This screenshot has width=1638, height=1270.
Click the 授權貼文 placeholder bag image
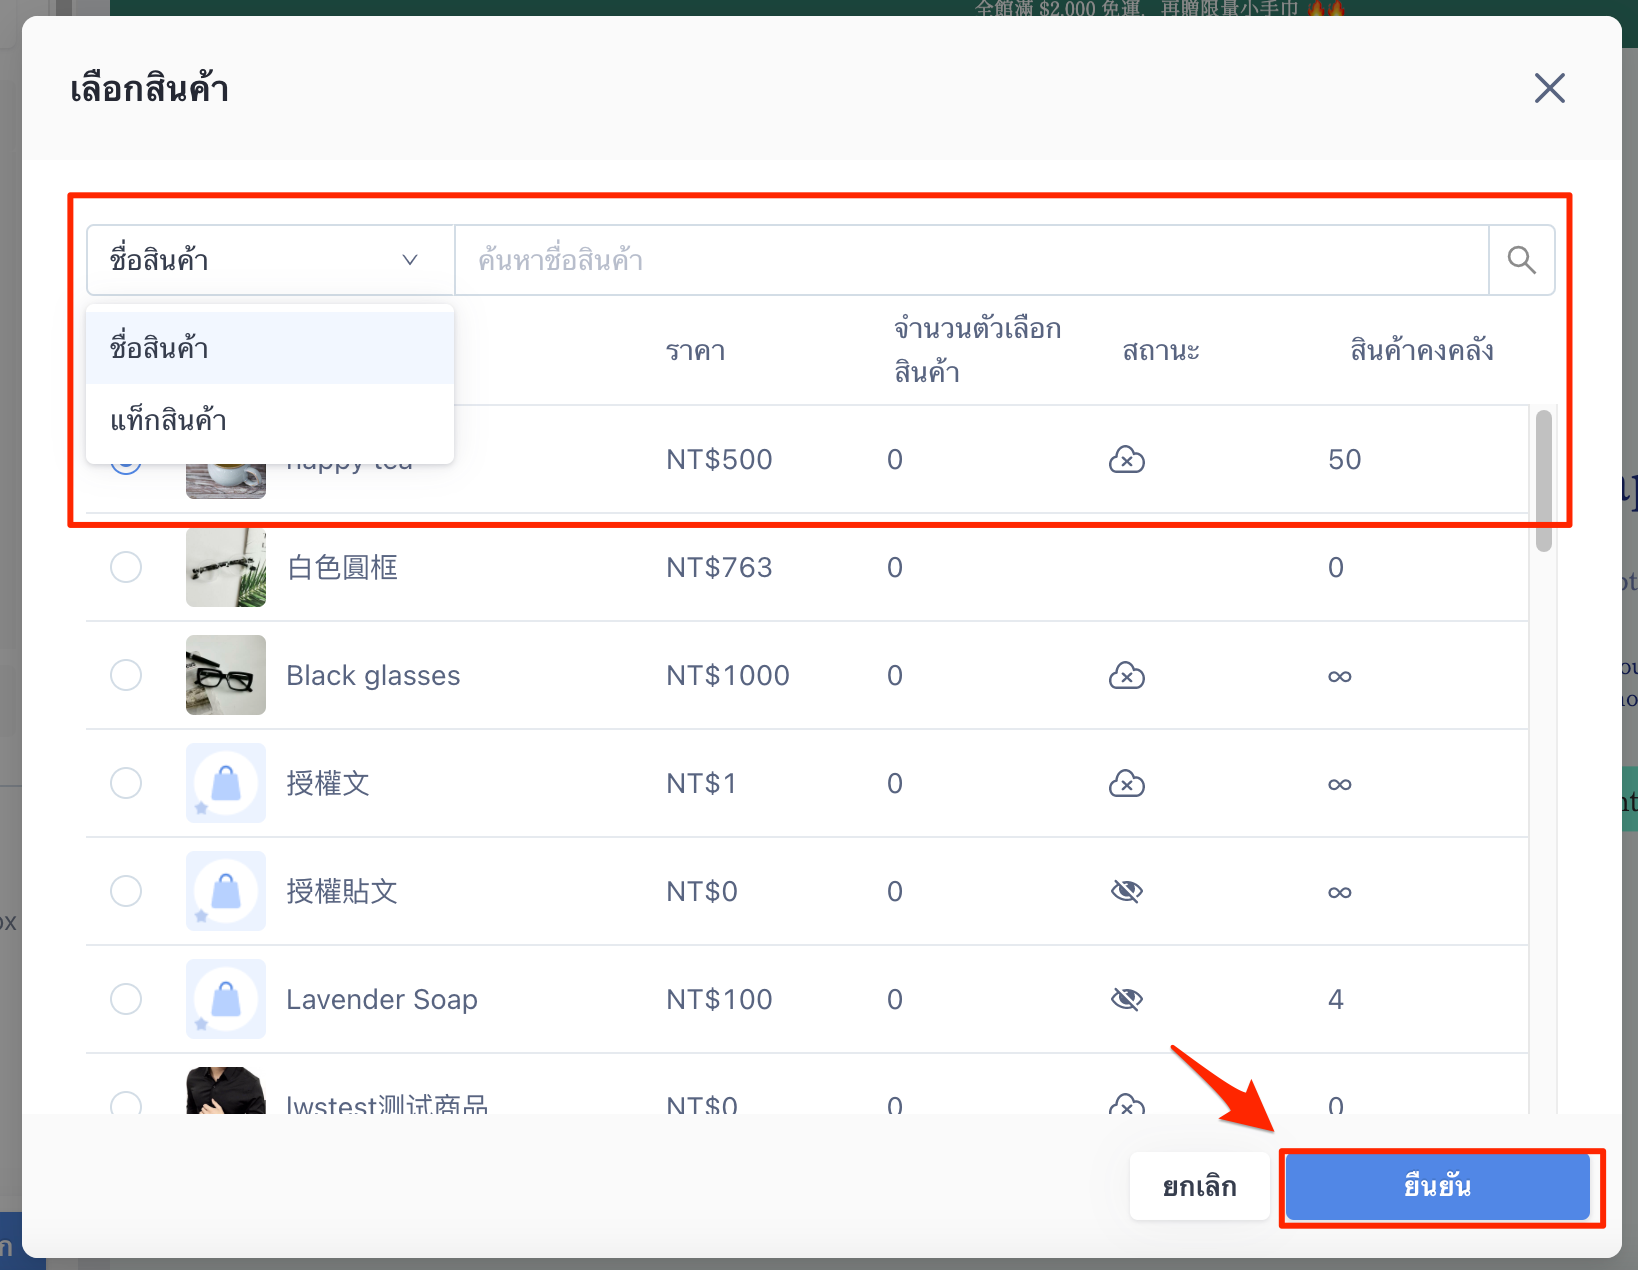point(226,891)
